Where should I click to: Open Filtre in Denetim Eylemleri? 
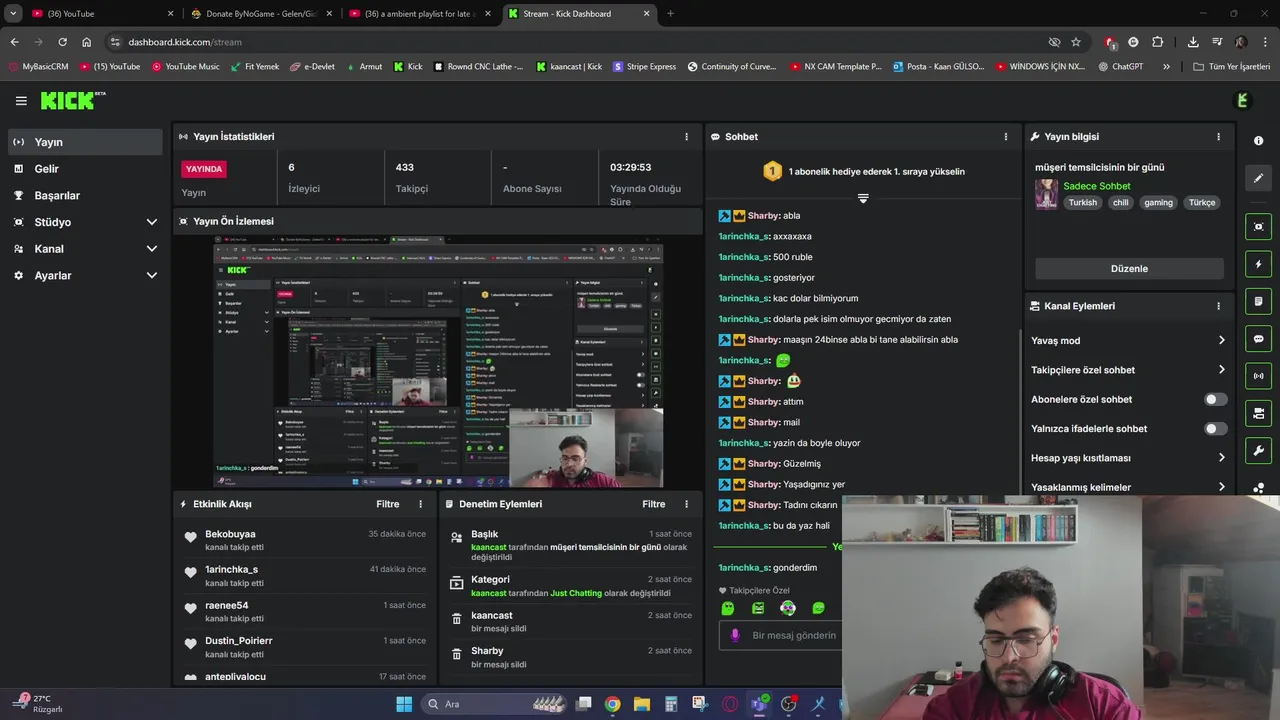tap(653, 504)
